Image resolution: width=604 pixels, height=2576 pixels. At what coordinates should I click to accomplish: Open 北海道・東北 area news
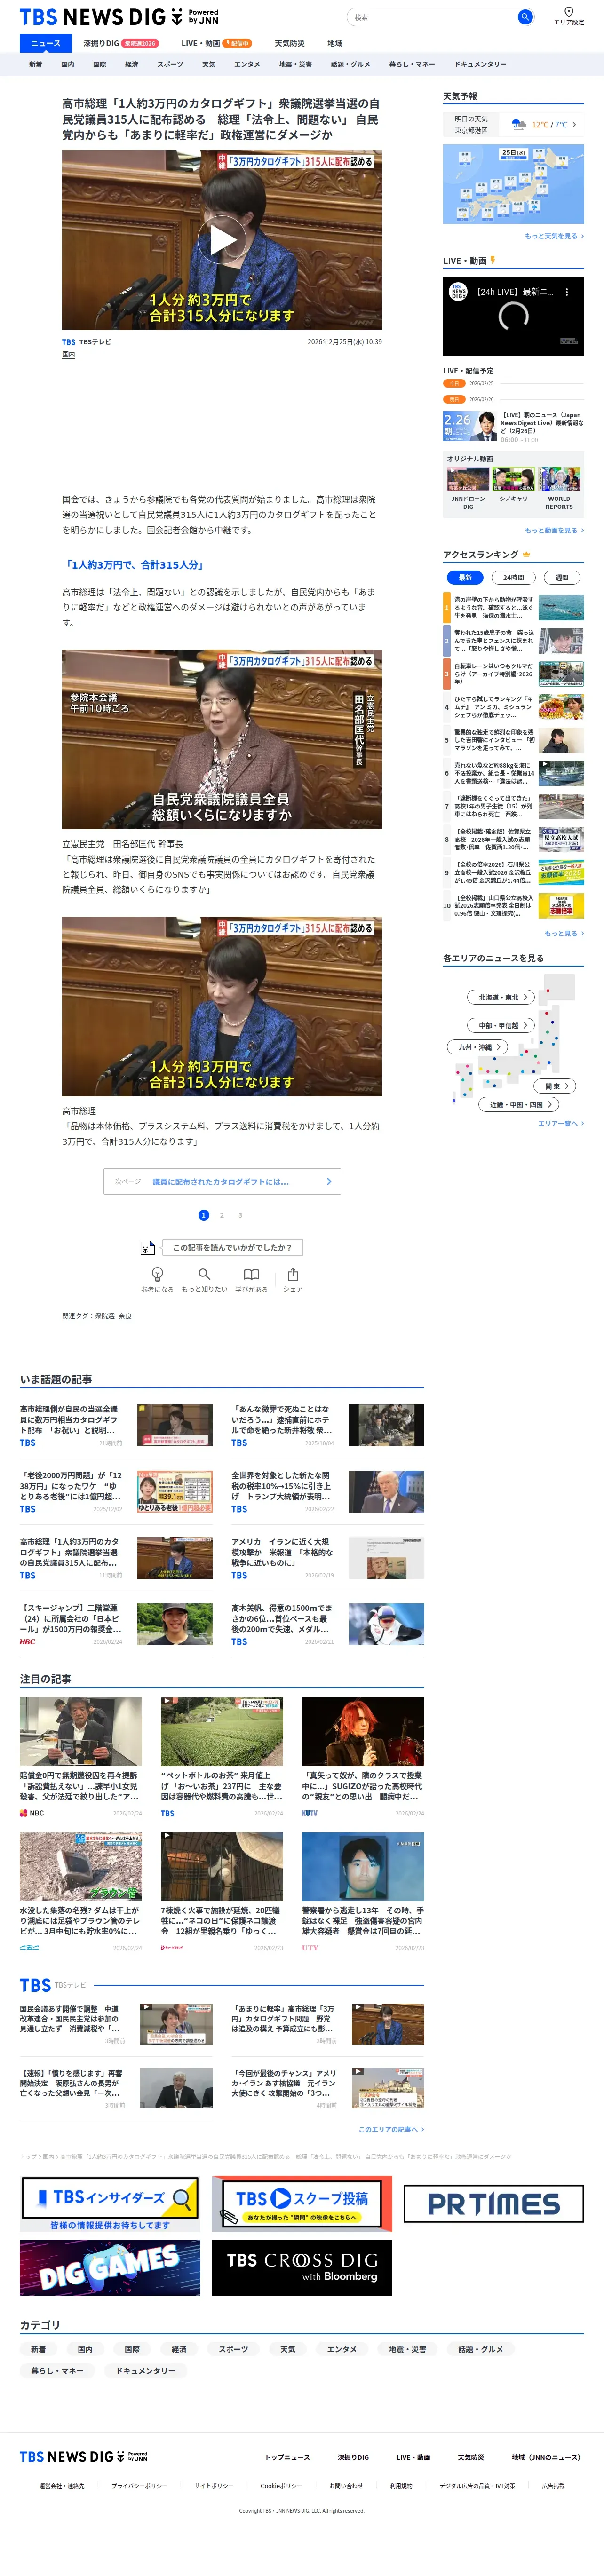click(x=502, y=997)
